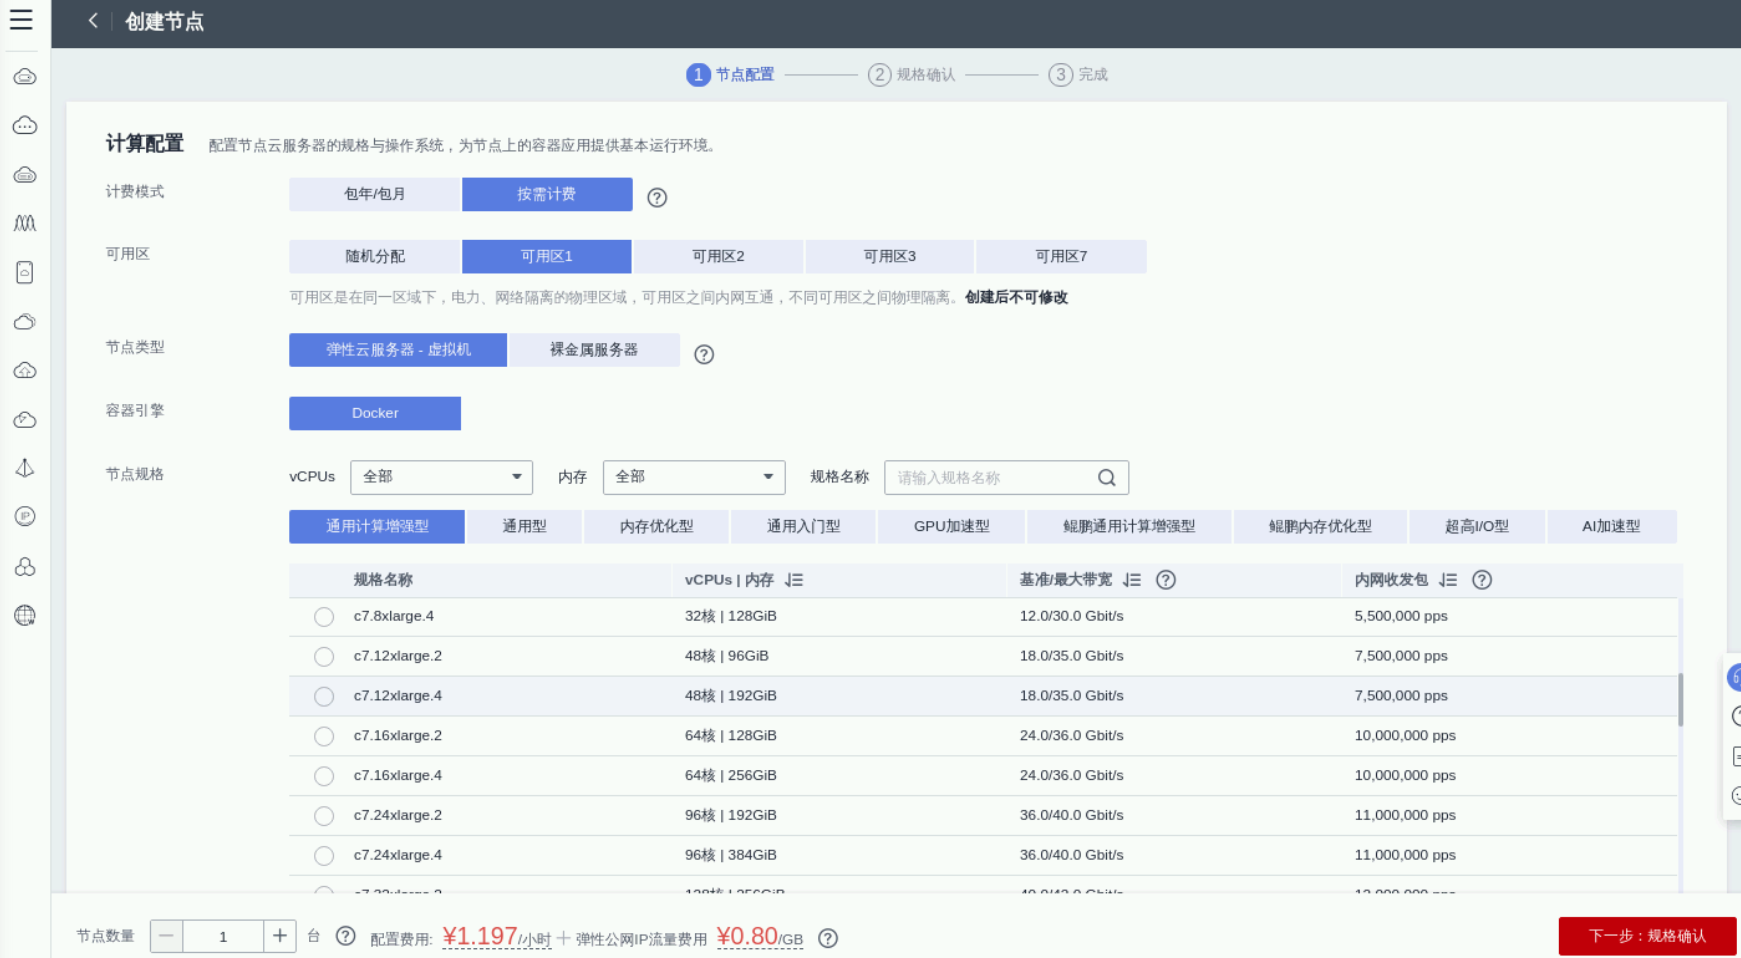This screenshot has width=1741, height=958.
Task: Select availability zone 可用区1
Action: pyautogui.click(x=546, y=256)
